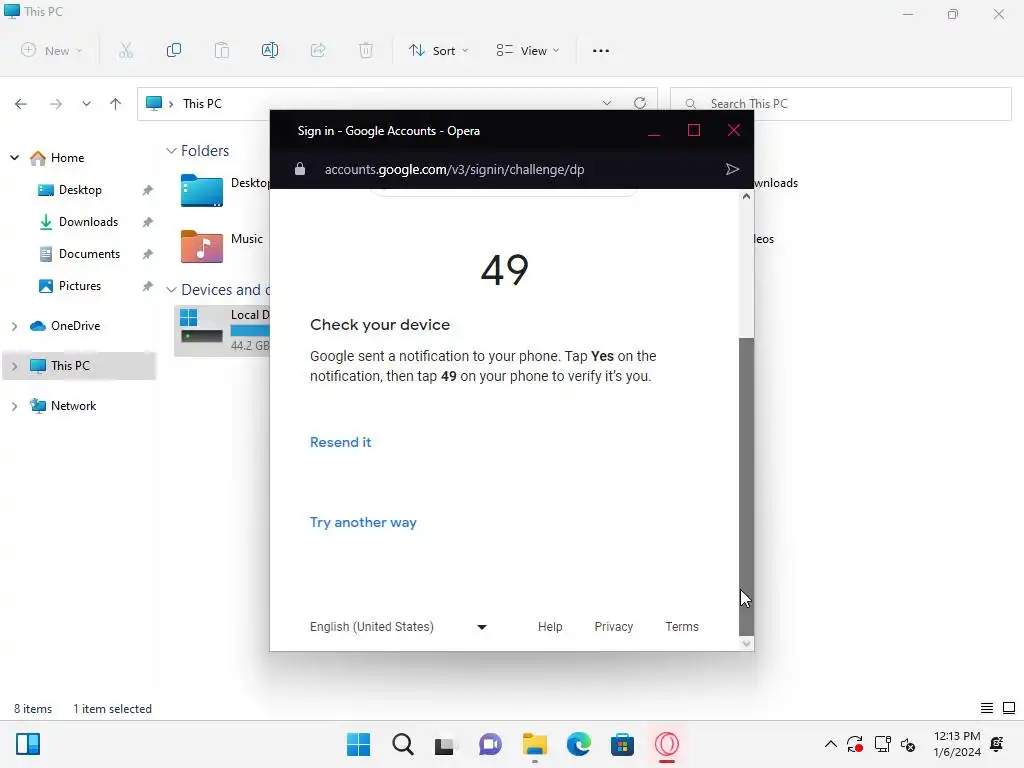Open the Sort dropdown menu
The width and height of the screenshot is (1024, 768).
pyautogui.click(x=439, y=50)
